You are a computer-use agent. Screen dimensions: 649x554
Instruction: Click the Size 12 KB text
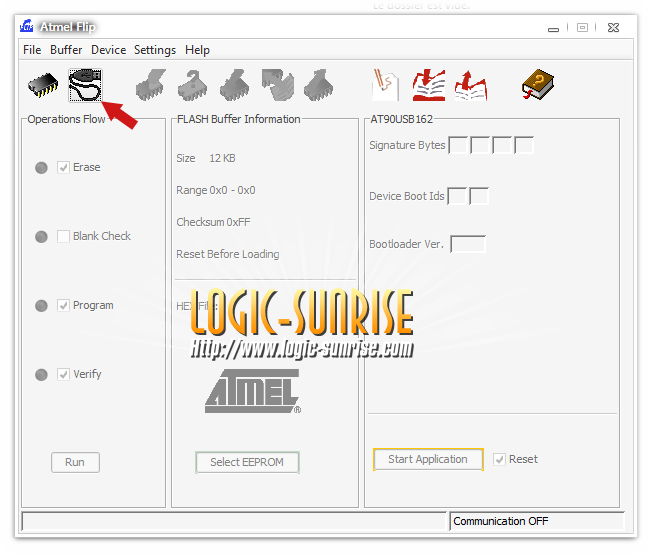(206, 158)
